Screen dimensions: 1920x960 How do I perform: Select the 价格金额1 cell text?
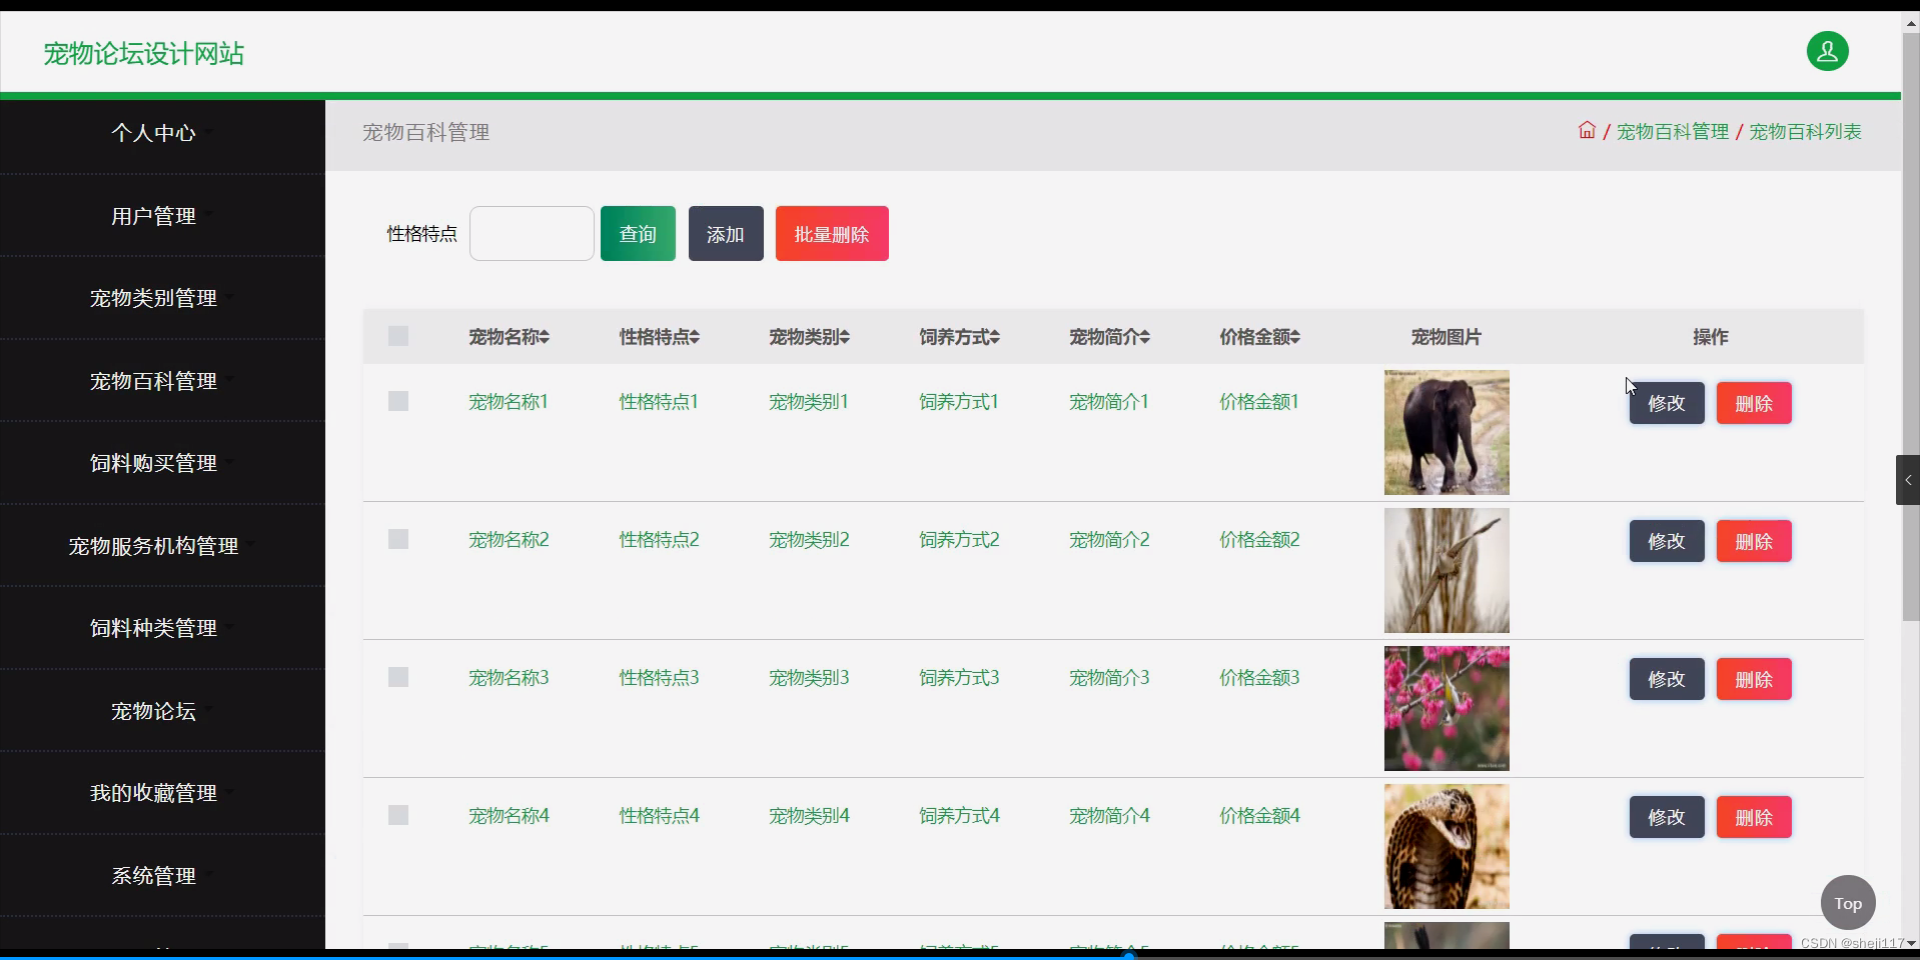(x=1259, y=402)
